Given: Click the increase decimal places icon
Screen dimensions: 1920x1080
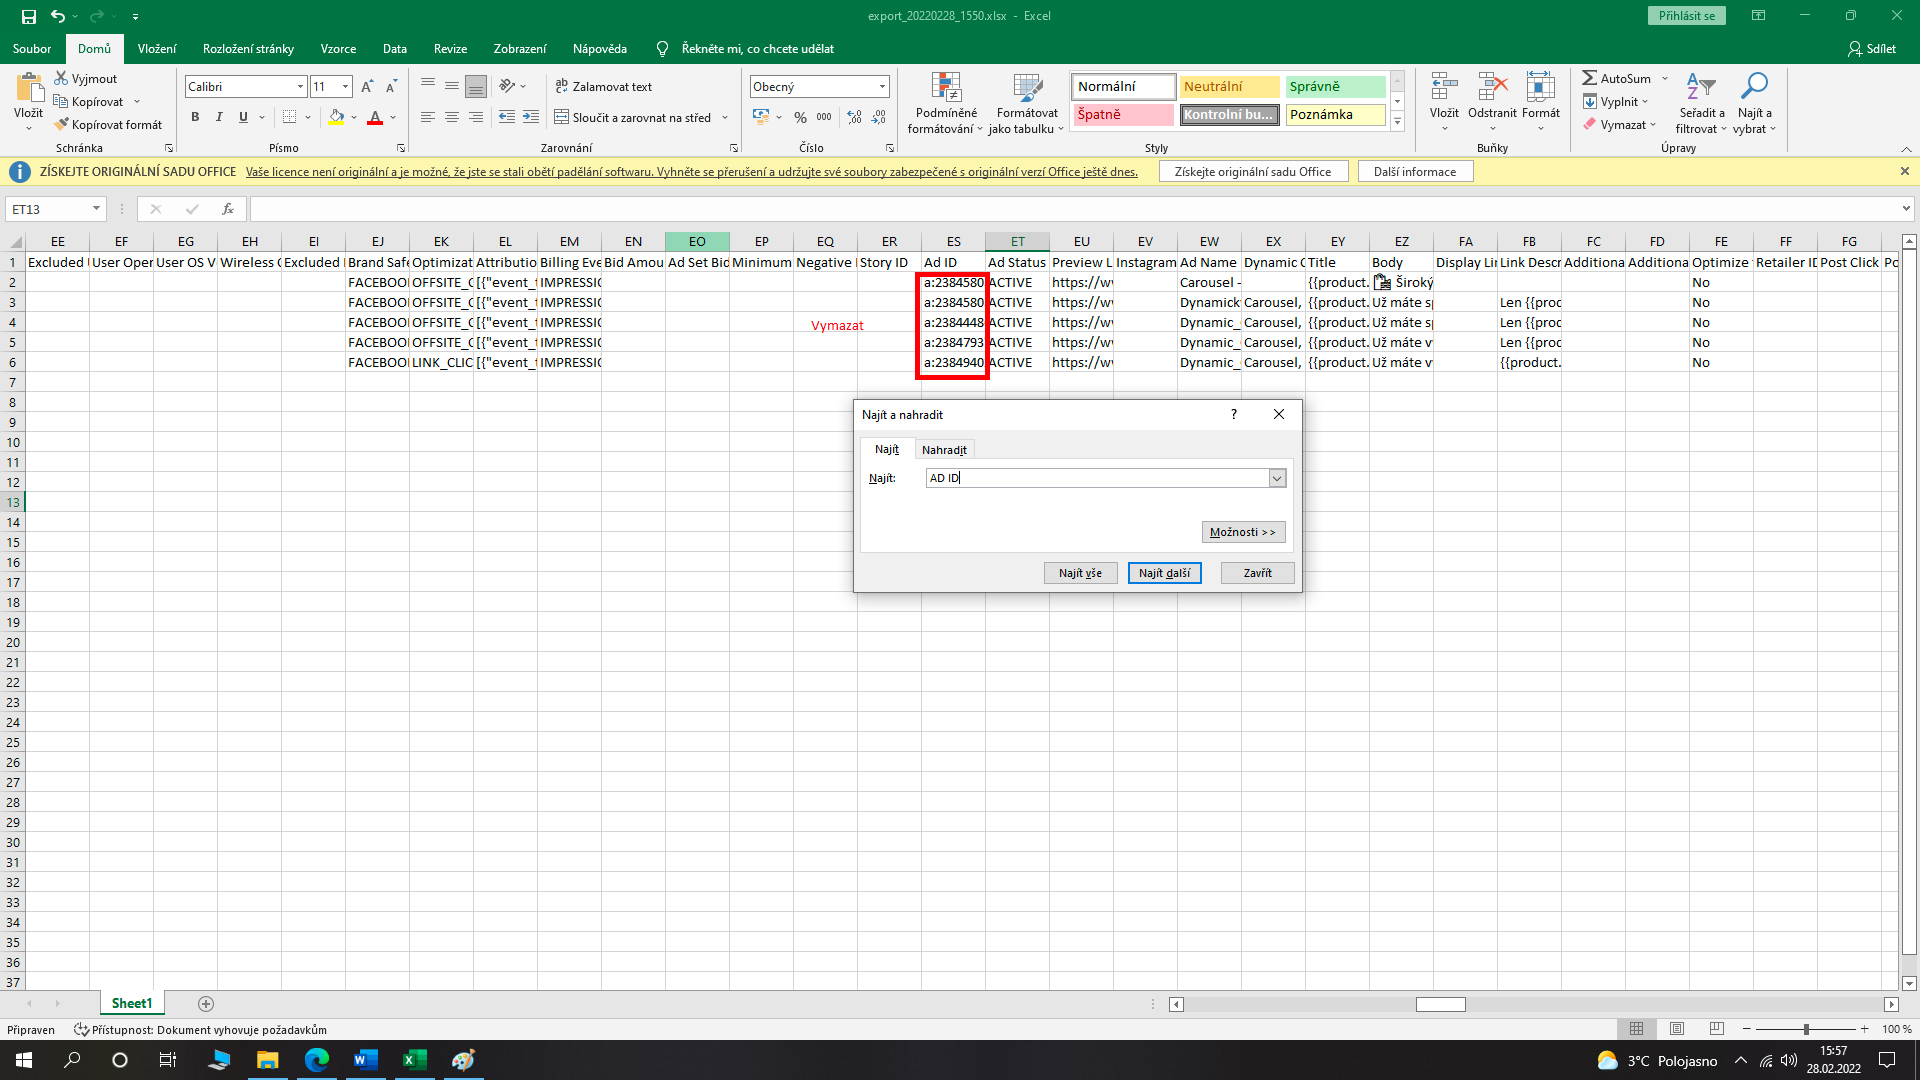Looking at the screenshot, I should pyautogui.click(x=854, y=117).
